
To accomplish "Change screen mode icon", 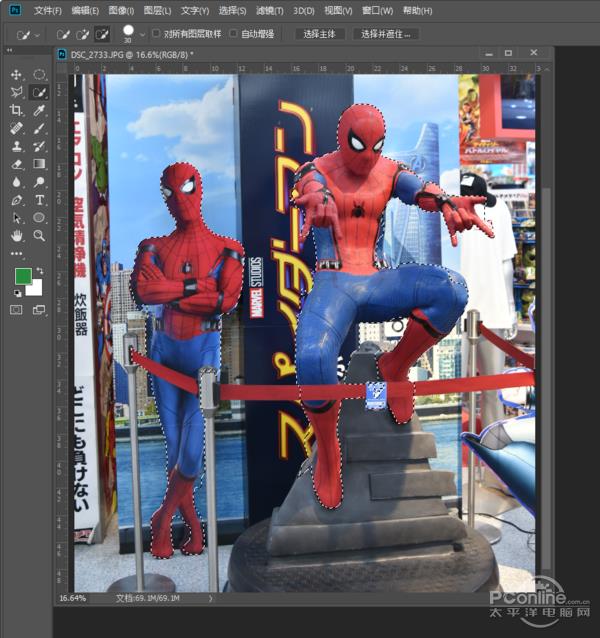I will (x=39, y=310).
